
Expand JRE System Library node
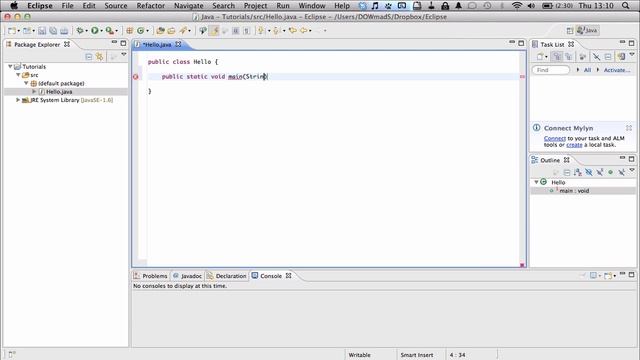pyautogui.click(x=18, y=100)
